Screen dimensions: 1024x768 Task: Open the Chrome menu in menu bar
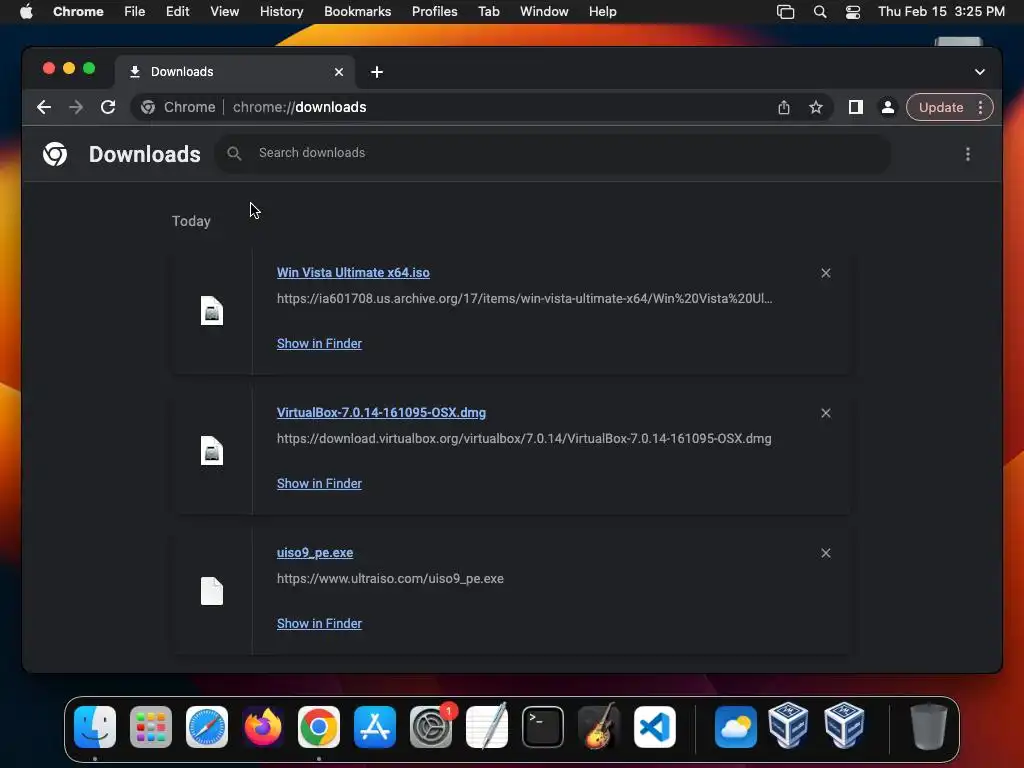(x=78, y=12)
